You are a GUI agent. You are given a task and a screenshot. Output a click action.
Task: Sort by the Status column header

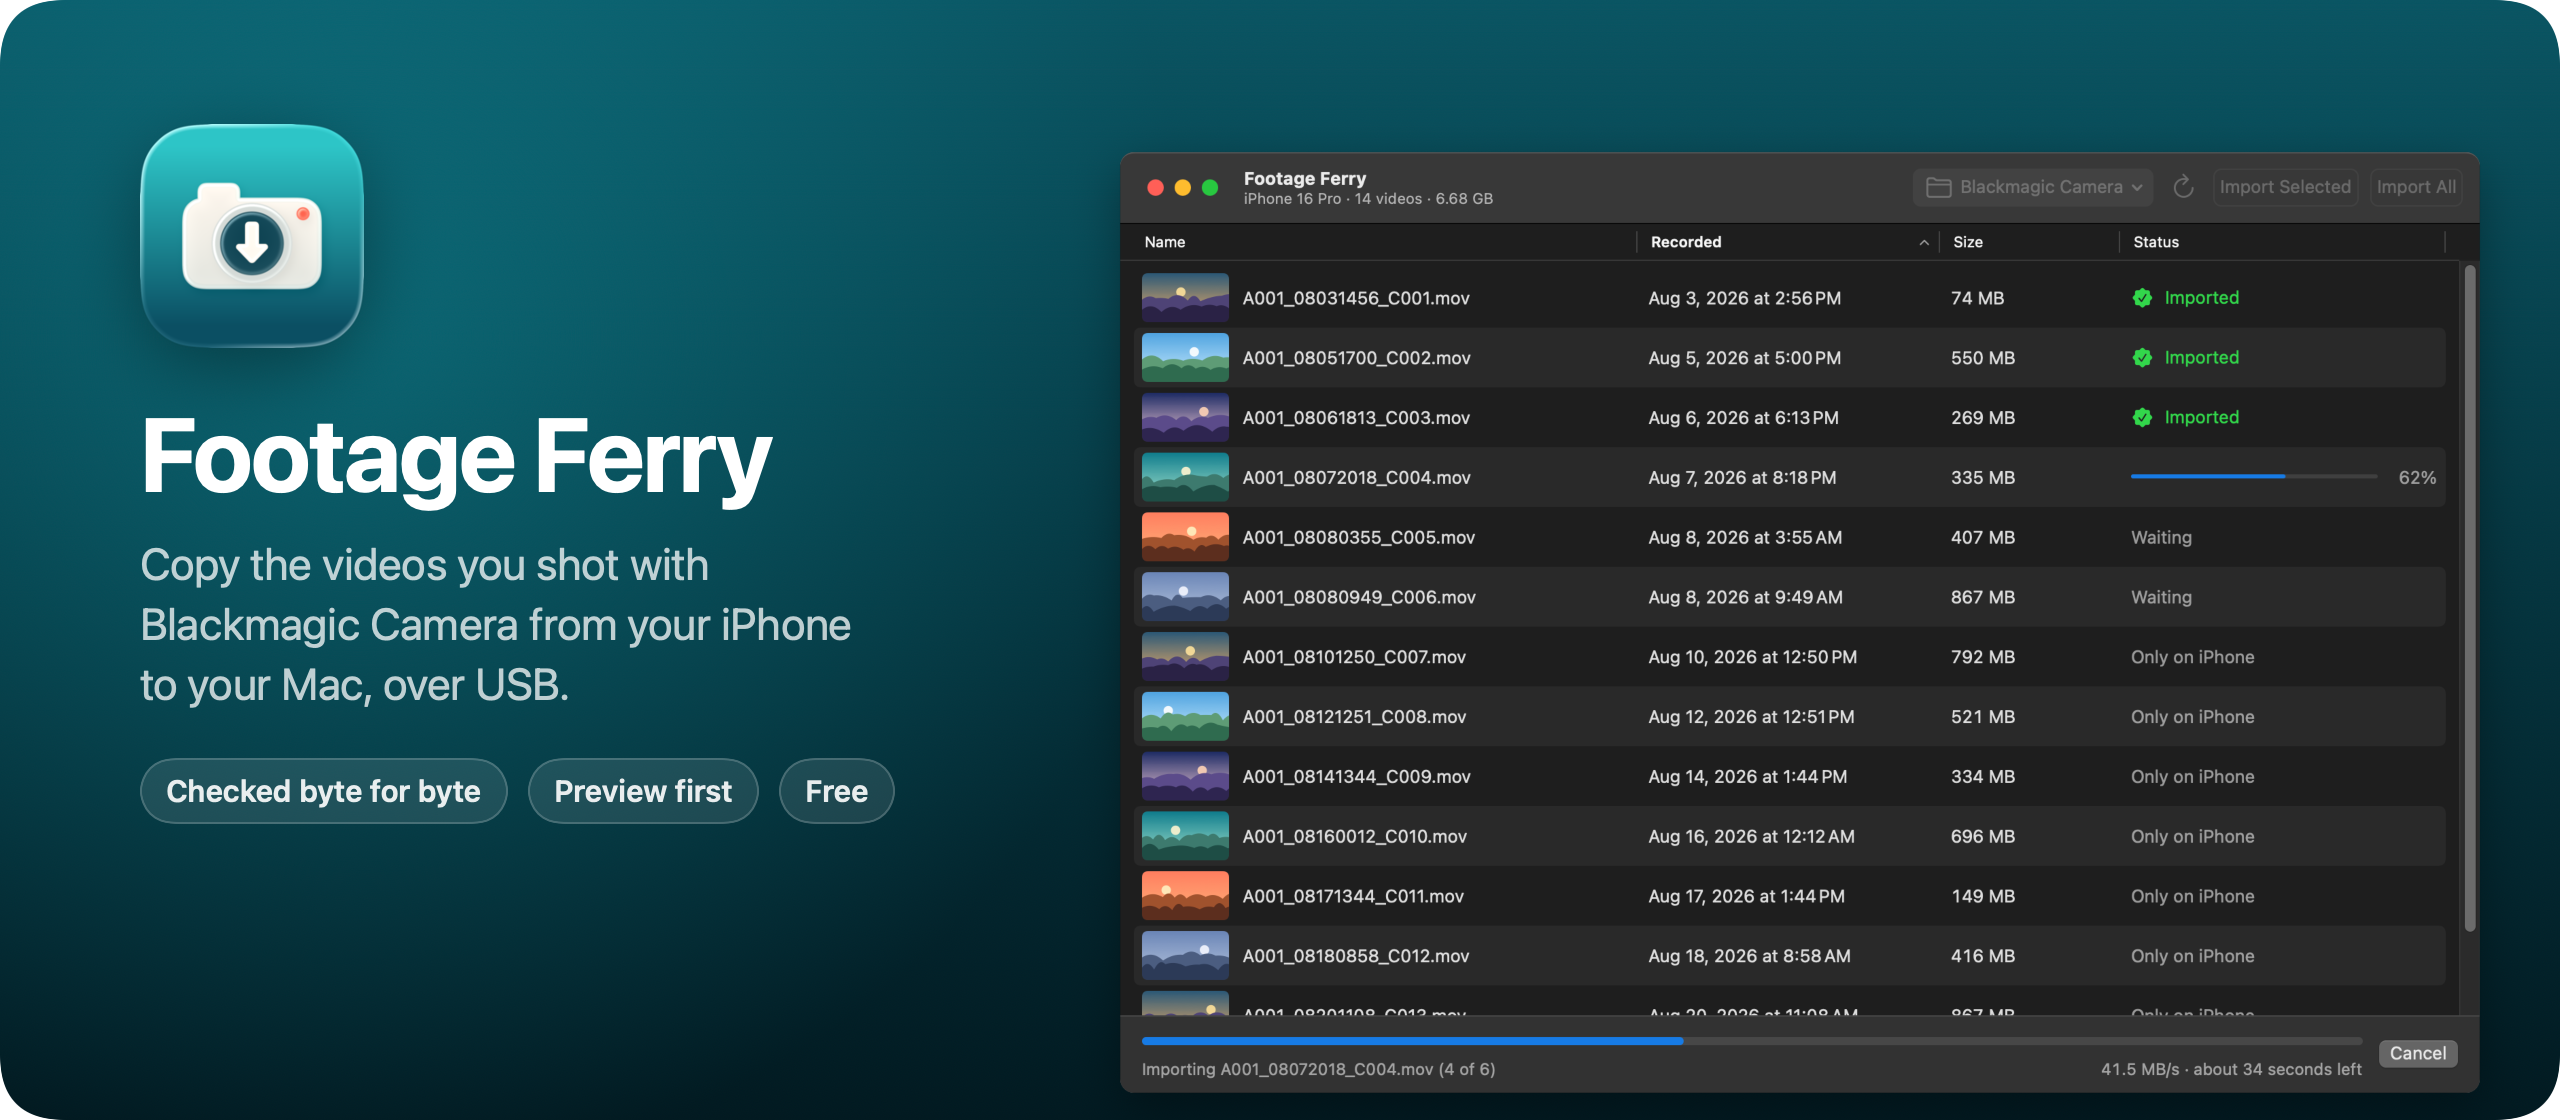click(x=2155, y=242)
